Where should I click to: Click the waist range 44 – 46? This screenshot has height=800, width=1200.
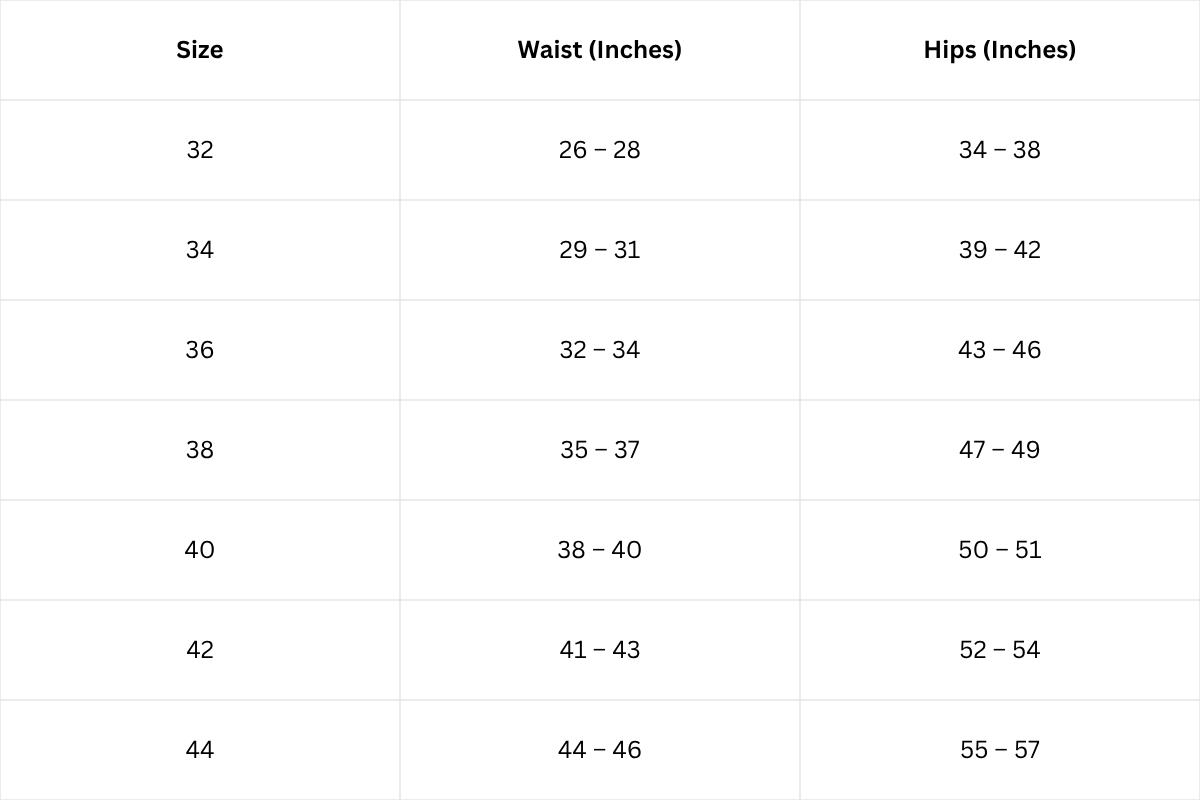click(x=599, y=750)
